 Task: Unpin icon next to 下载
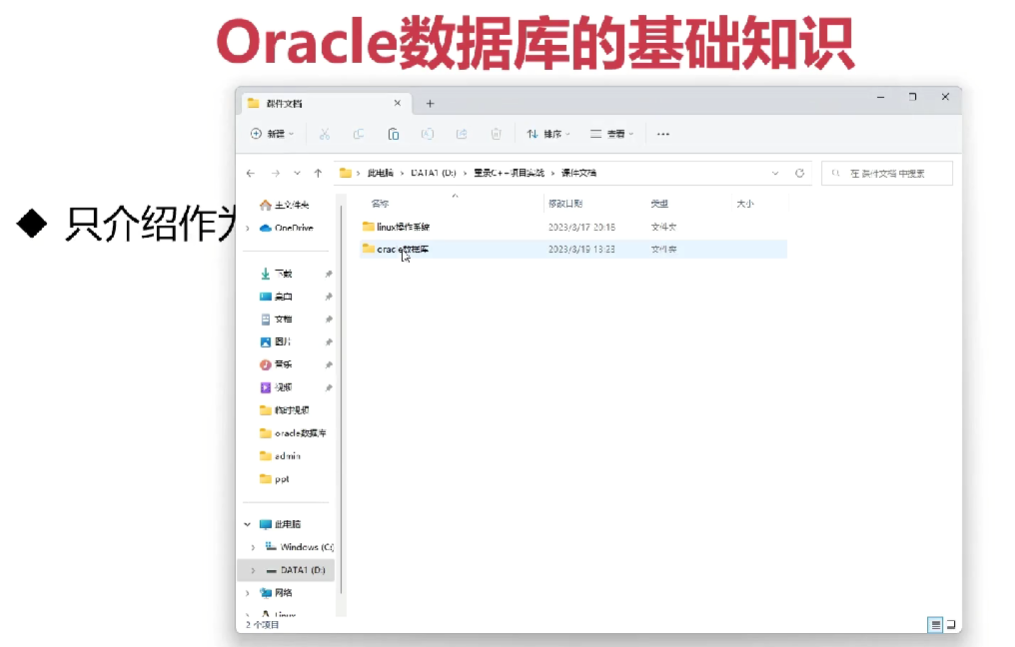[328, 274]
